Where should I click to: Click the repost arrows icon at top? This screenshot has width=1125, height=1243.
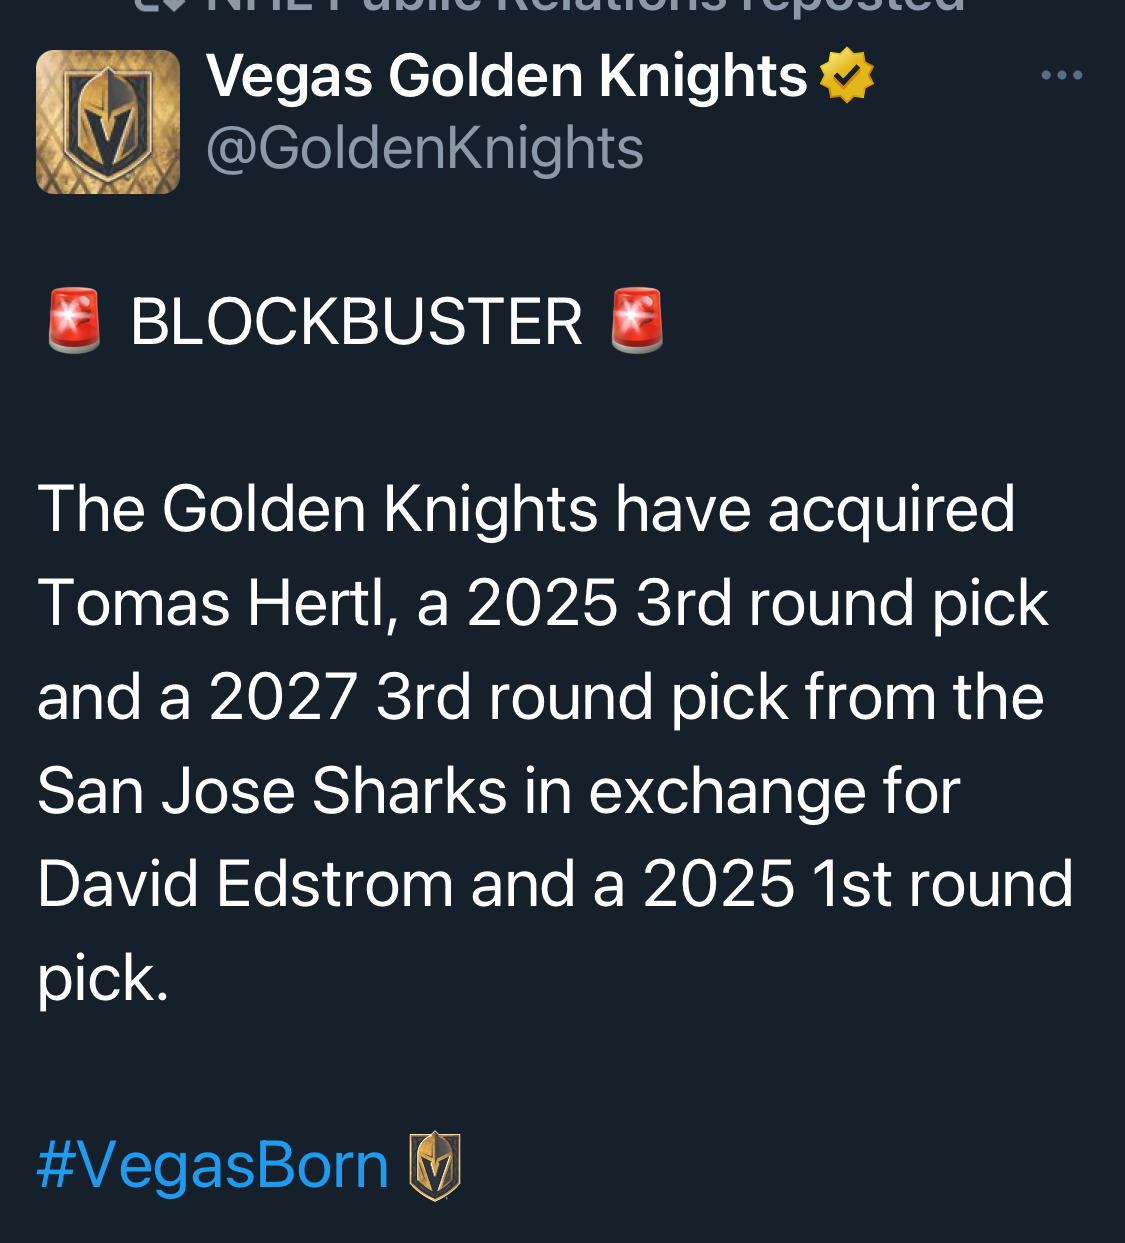tap(160, 5)
